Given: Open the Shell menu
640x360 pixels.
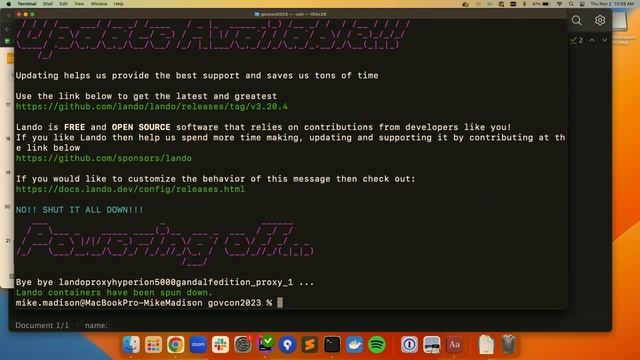Looking at the screenshot, I should (x=48, y=4).
